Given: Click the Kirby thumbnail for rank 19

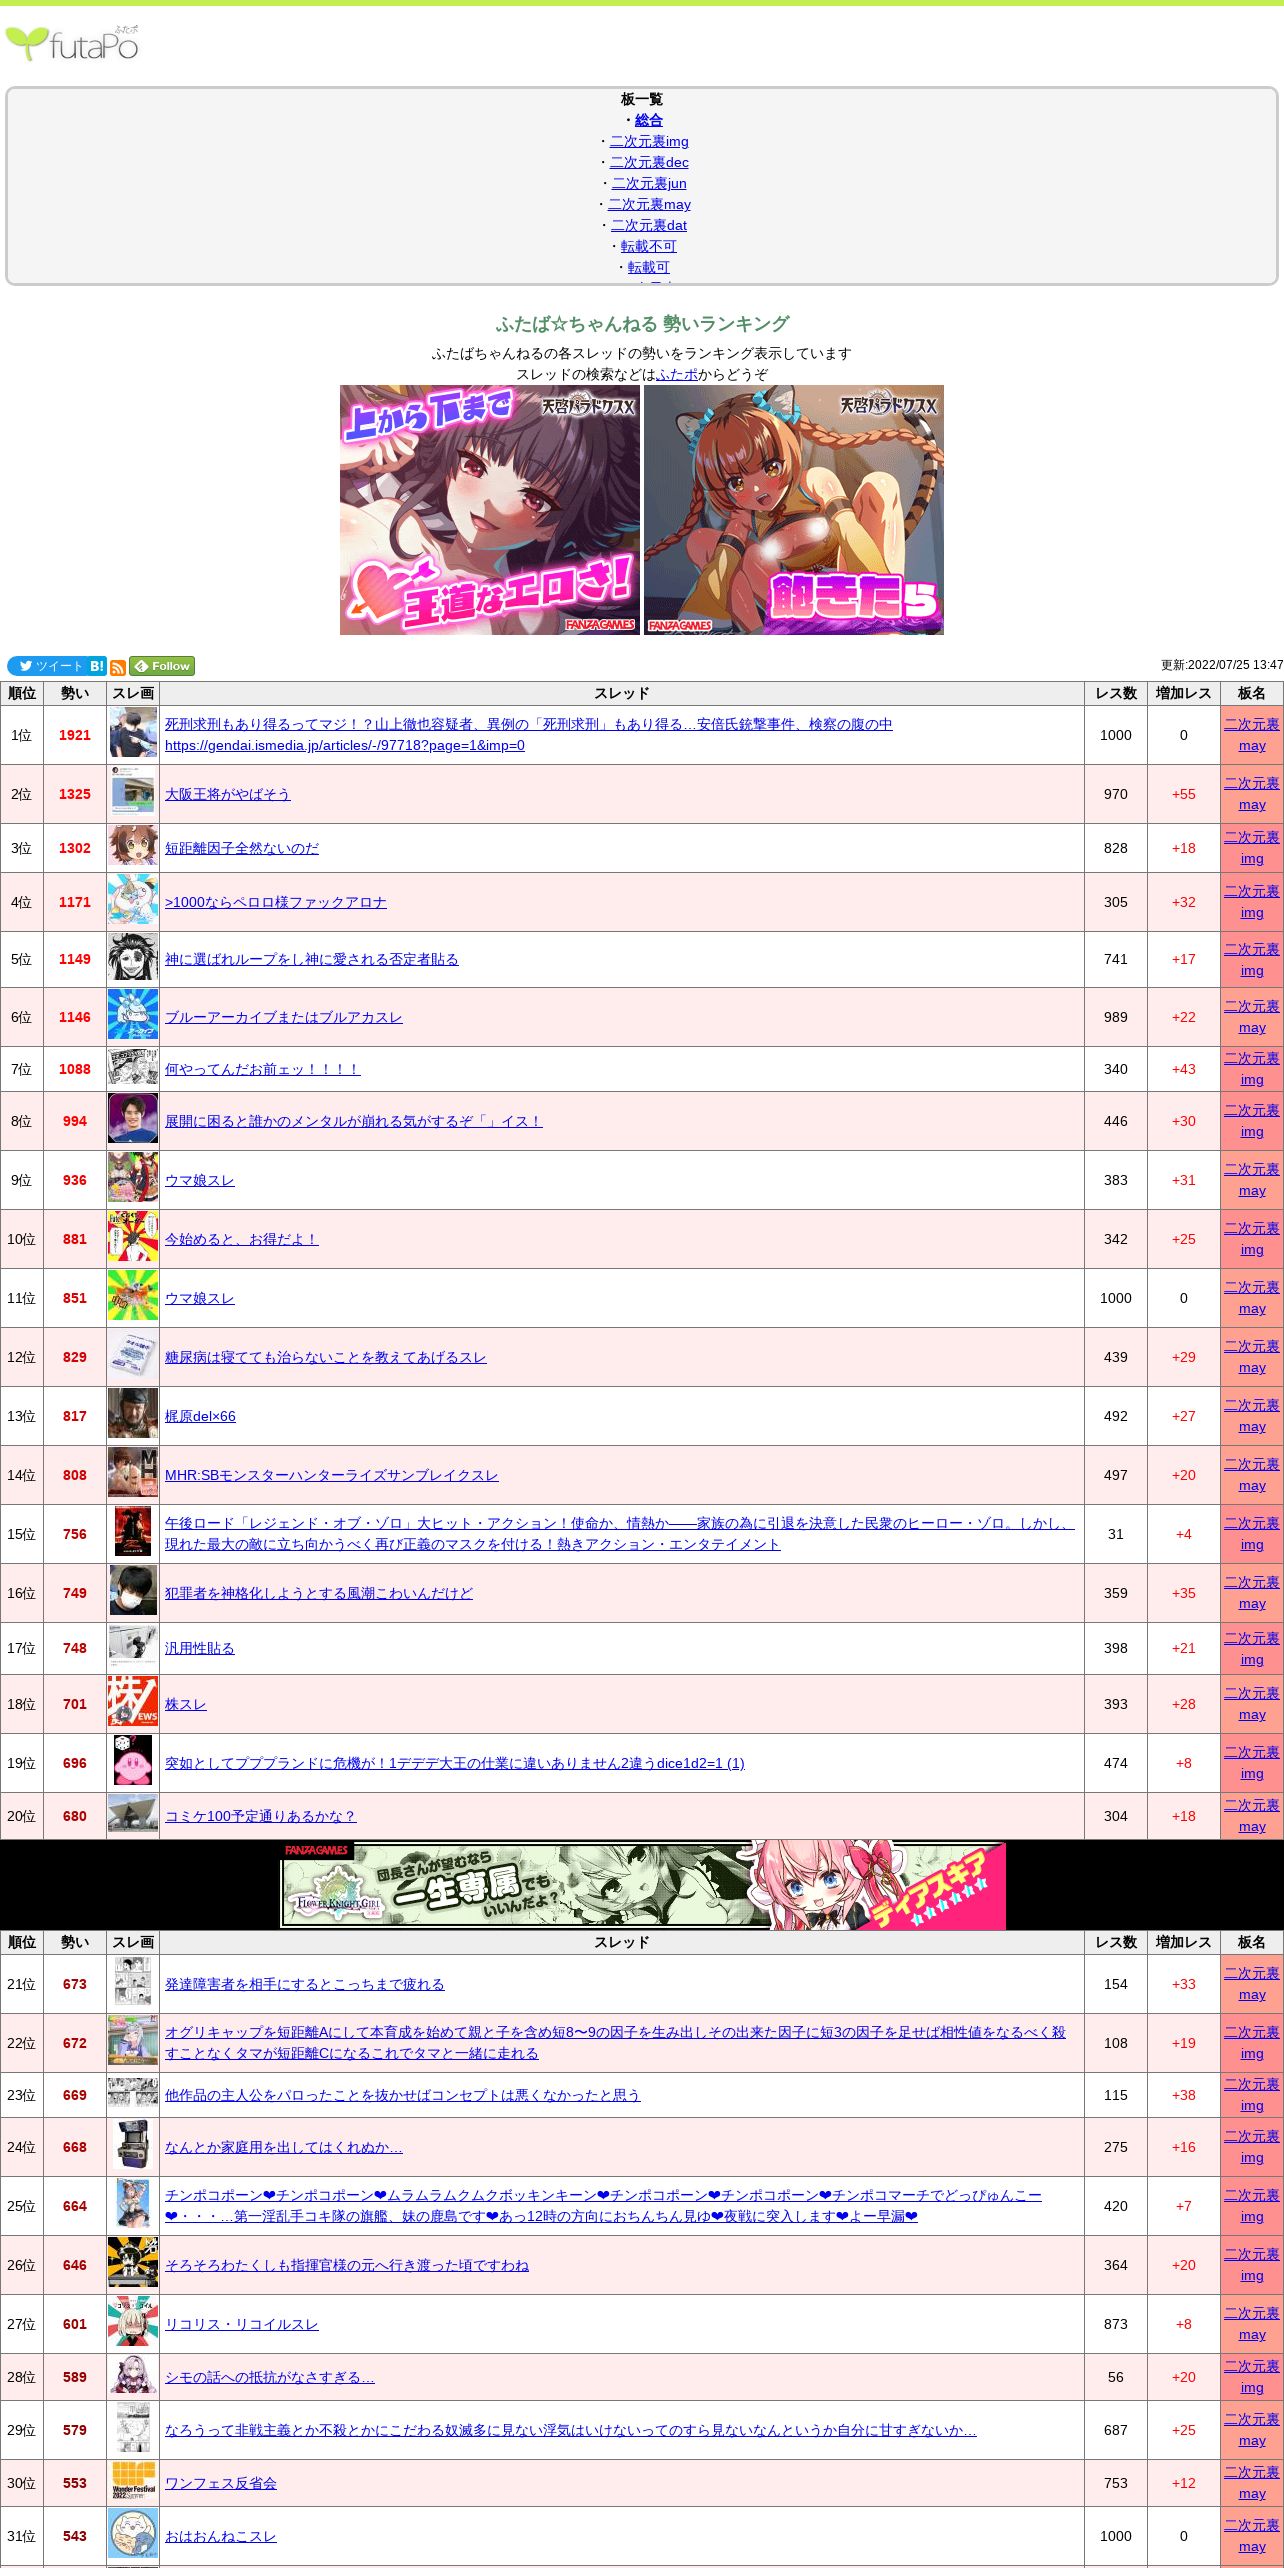Looking at the screenshot, I should click(x=133, y=1761).
